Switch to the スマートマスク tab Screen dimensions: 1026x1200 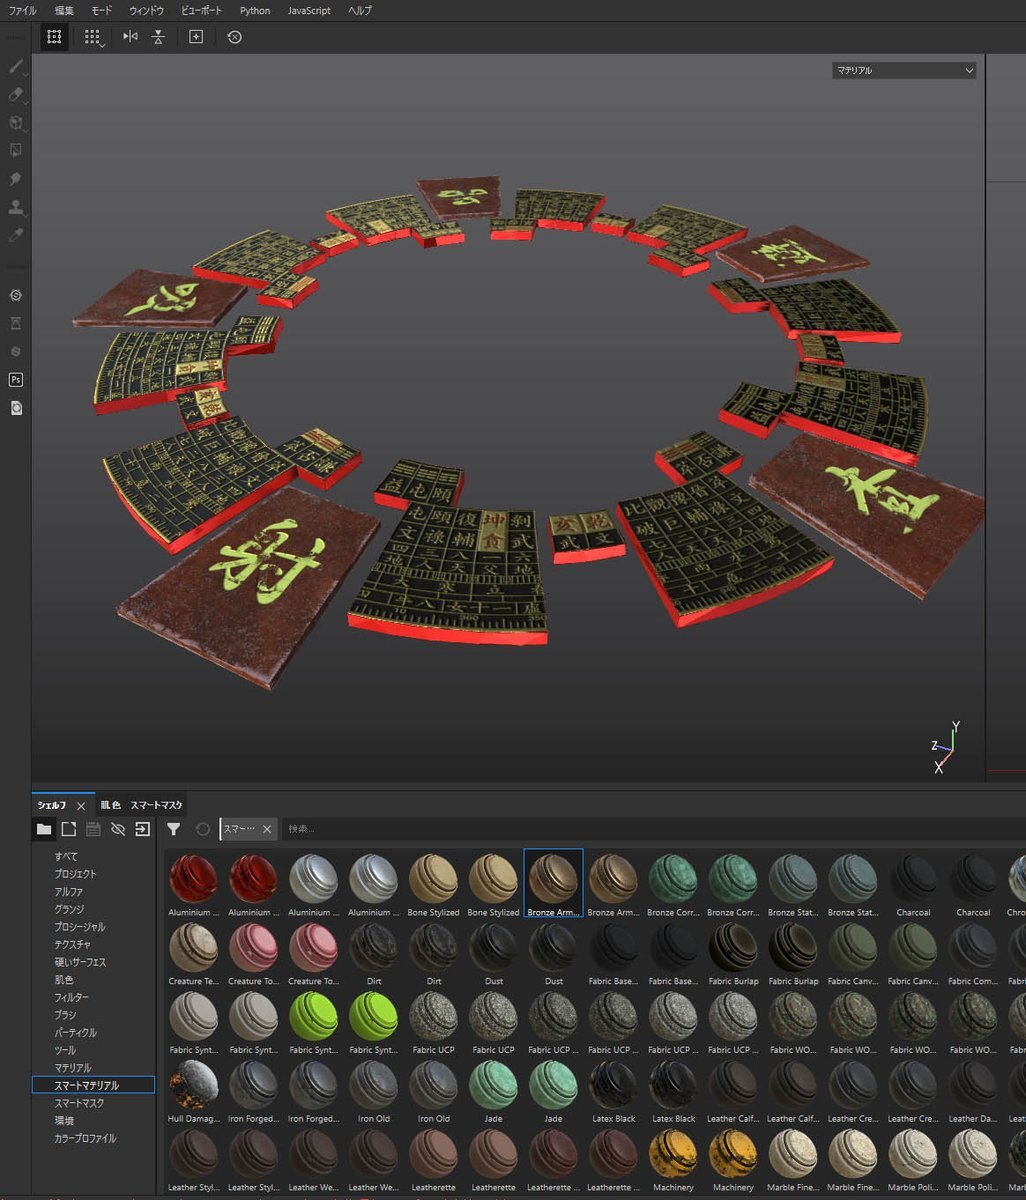(156, 805)
